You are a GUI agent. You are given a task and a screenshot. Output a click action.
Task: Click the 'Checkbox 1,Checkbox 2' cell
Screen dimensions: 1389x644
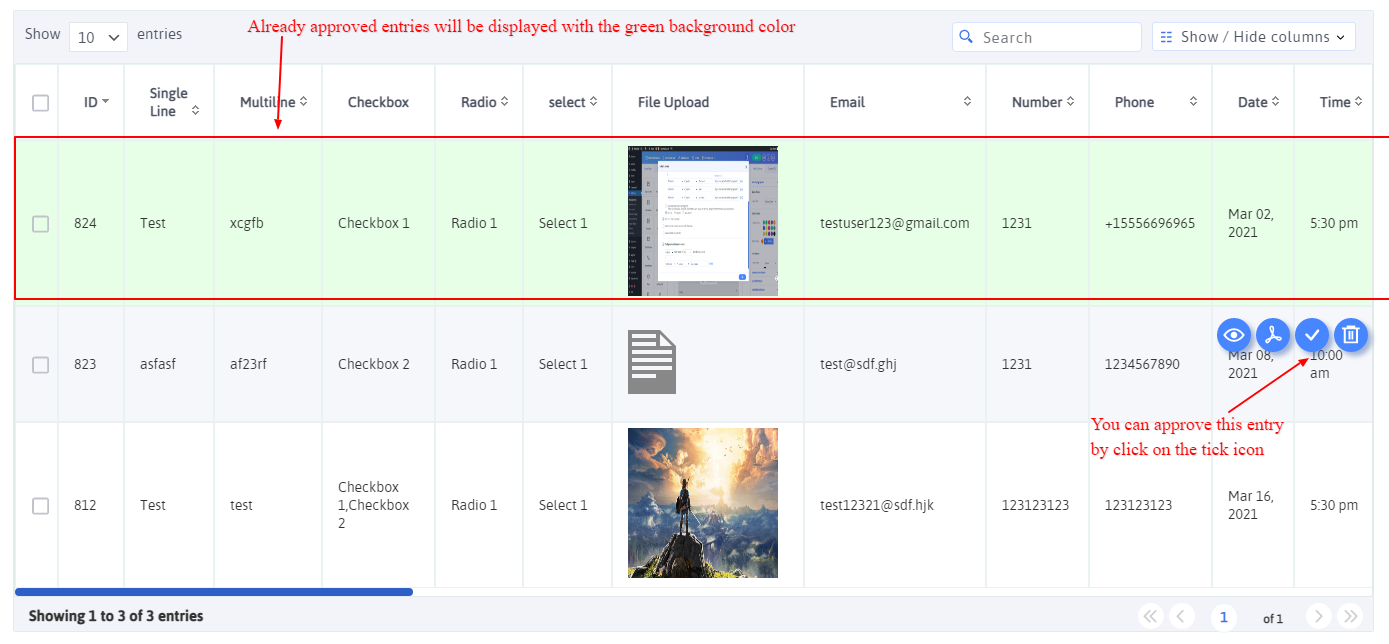pyautogui.click(x=374, y=505)
